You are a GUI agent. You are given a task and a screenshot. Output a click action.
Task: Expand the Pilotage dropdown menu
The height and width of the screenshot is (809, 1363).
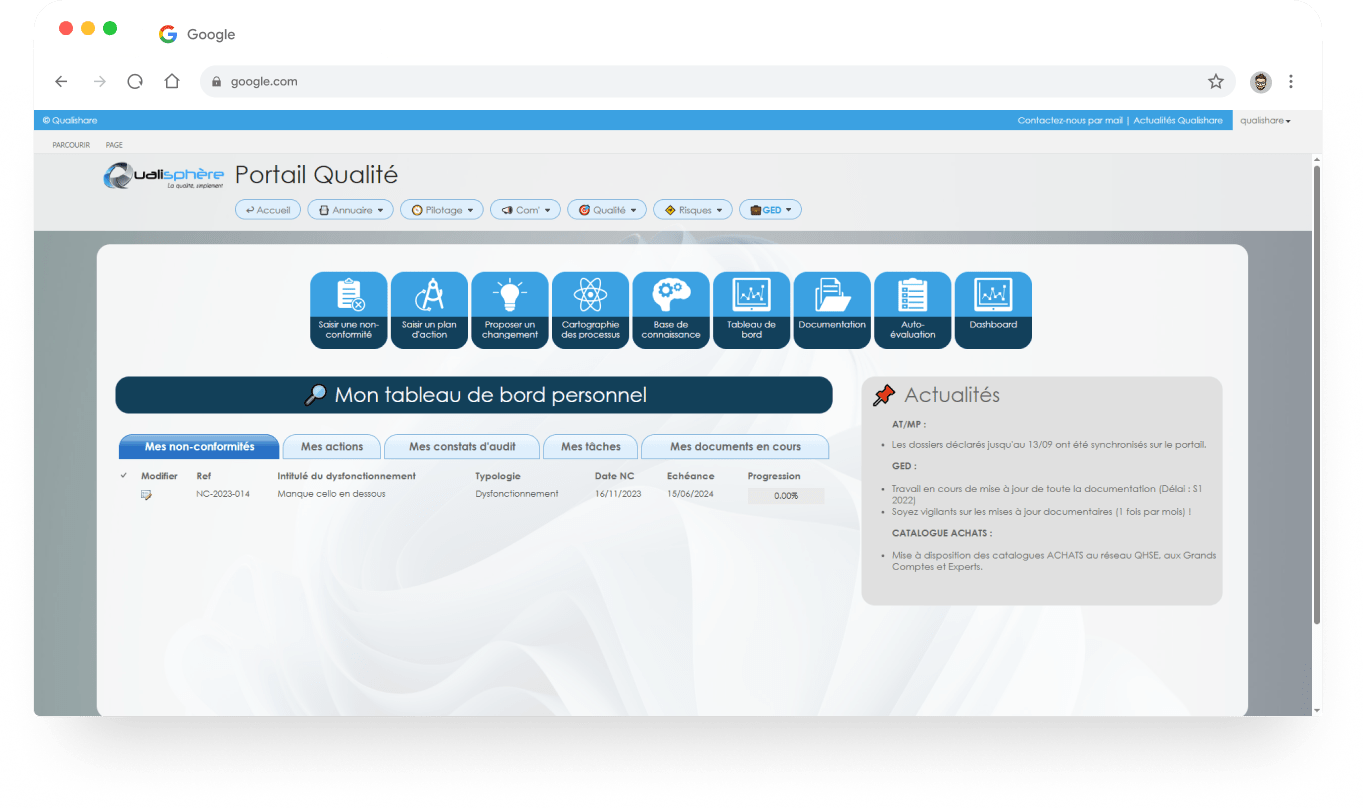441,209
